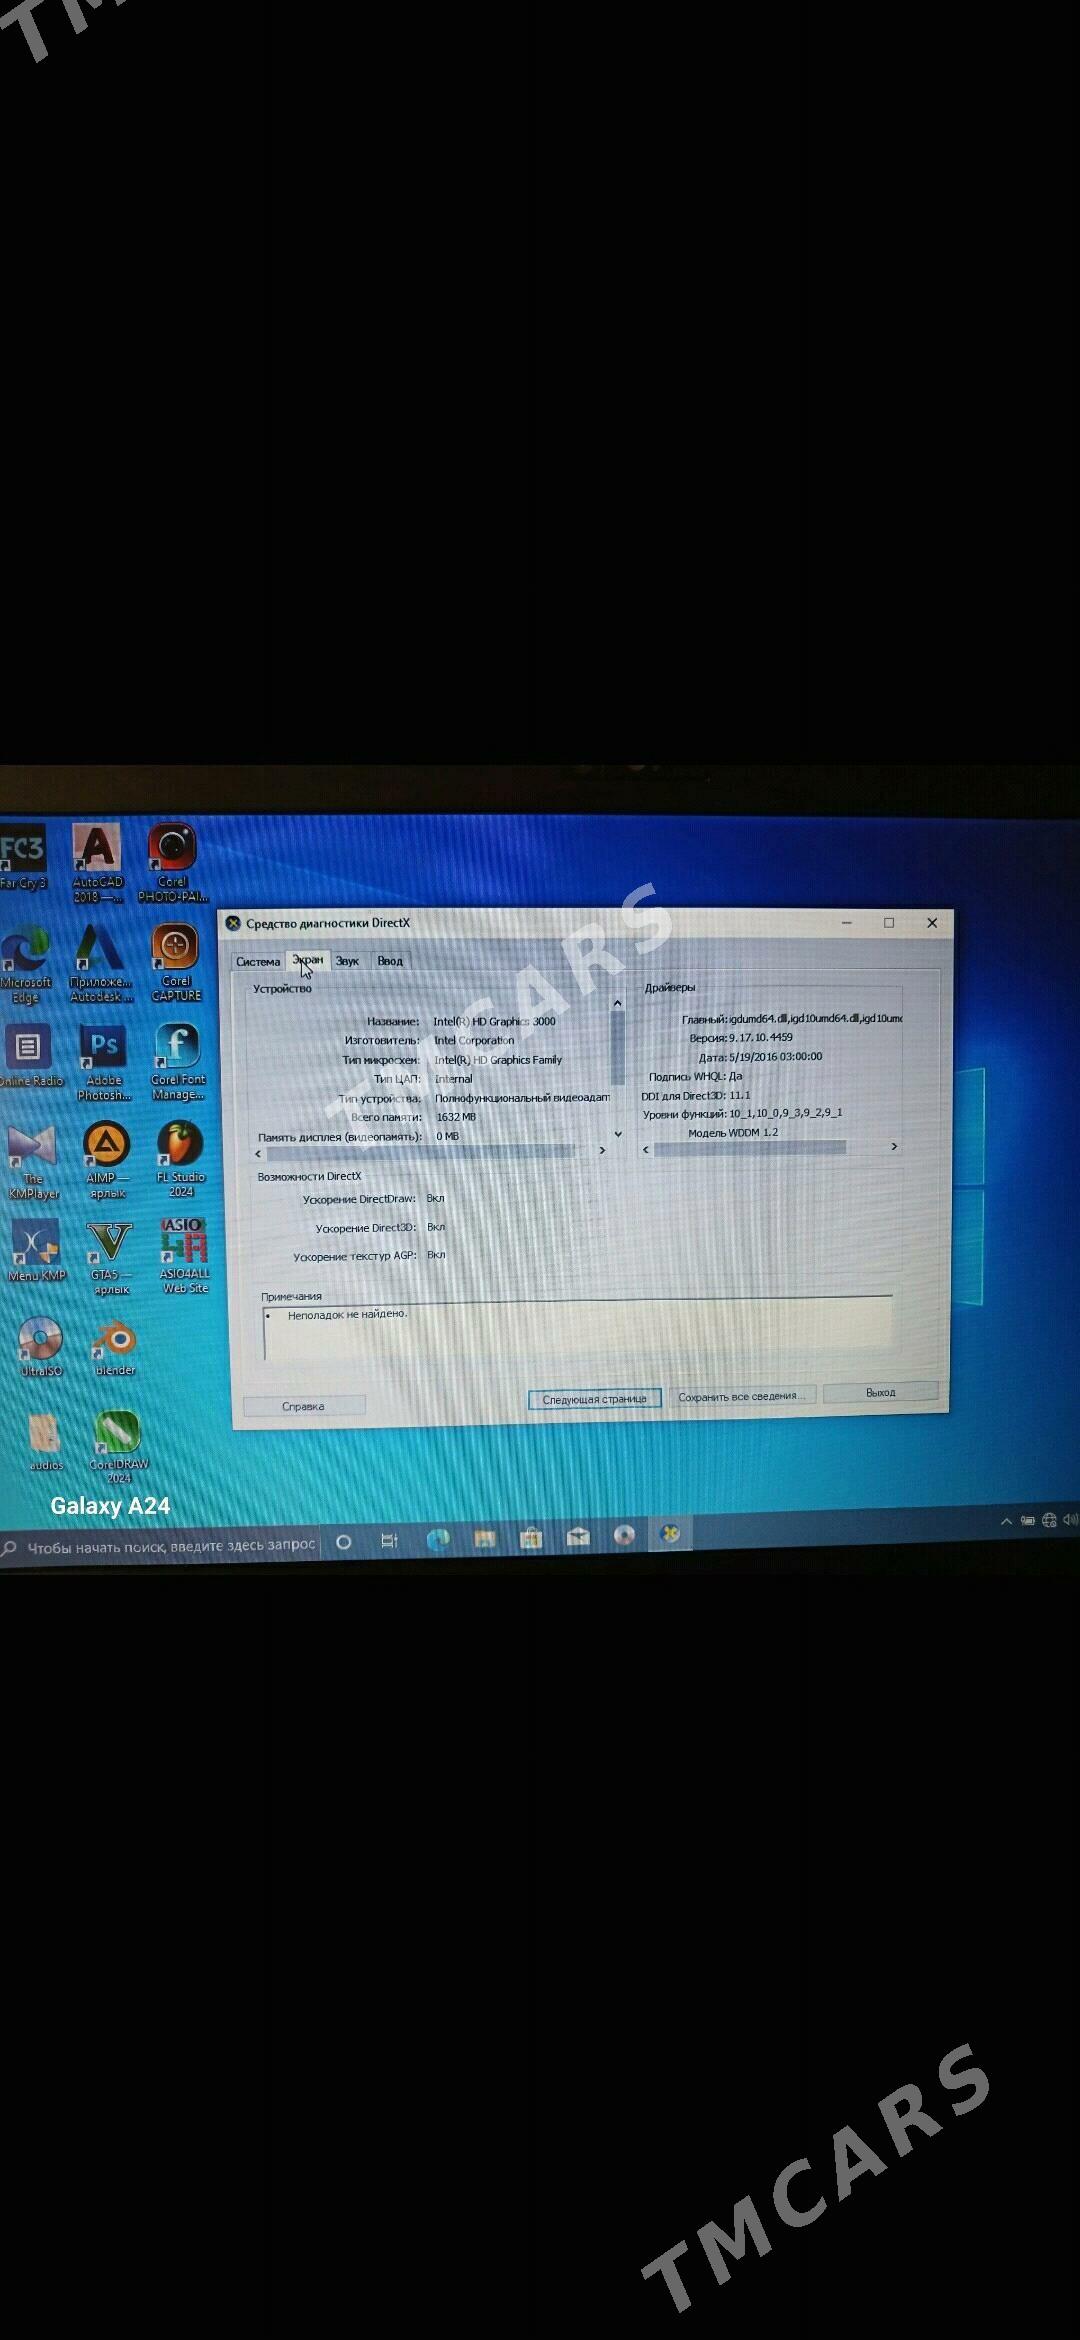Open File Explorer on the taskbar
Screen dimensions: 1080x2340
point(485,1538)
